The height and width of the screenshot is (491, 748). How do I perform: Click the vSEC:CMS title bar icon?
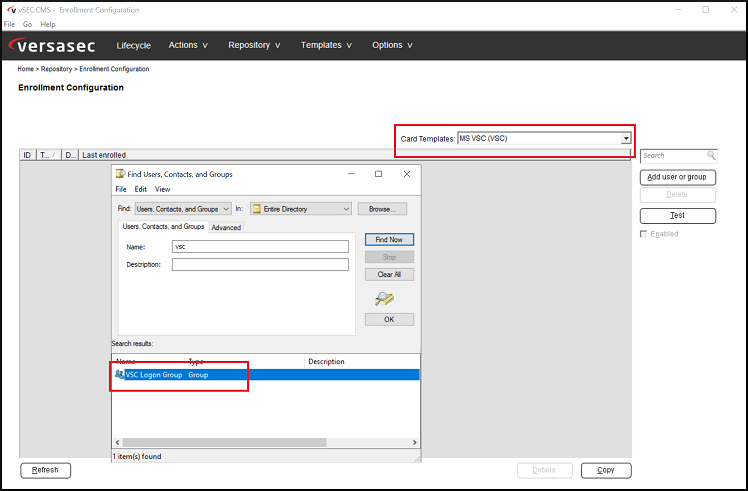12,10
